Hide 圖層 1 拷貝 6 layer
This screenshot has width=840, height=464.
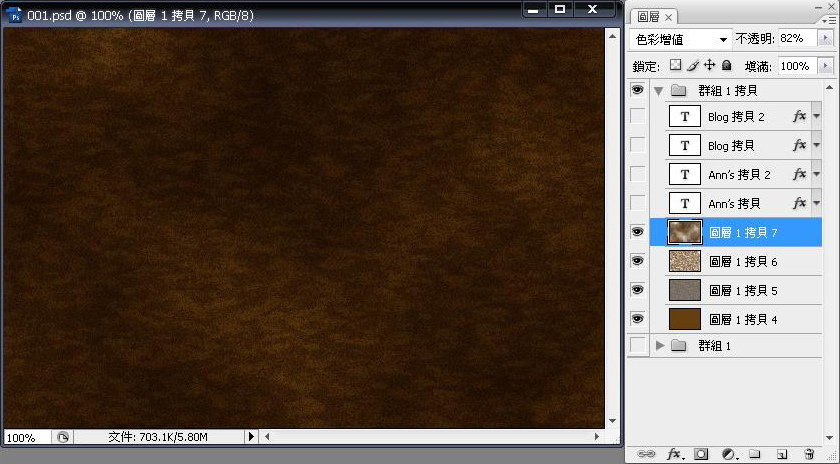click(637, 261)
